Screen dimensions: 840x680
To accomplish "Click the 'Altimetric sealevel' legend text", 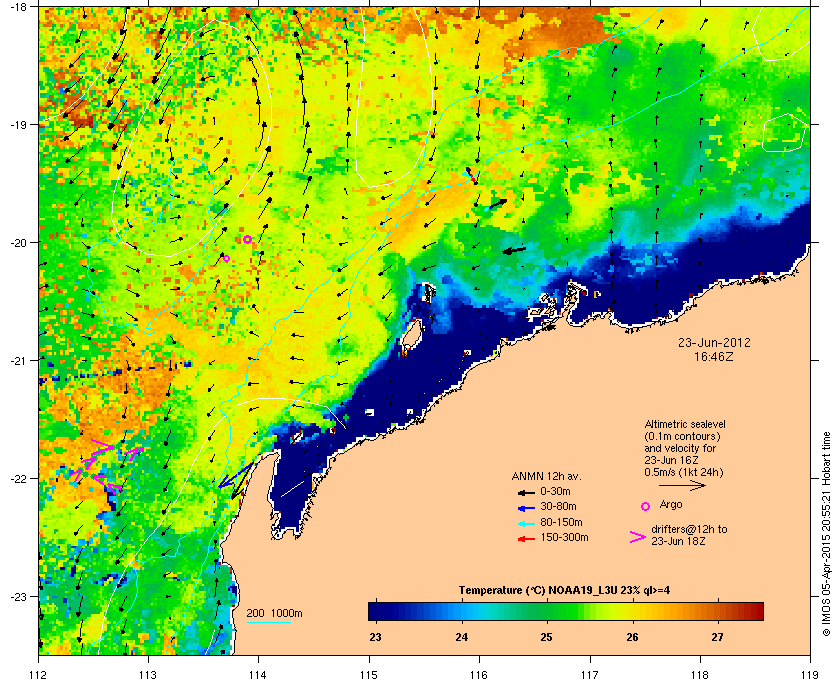I will point(685,424).
